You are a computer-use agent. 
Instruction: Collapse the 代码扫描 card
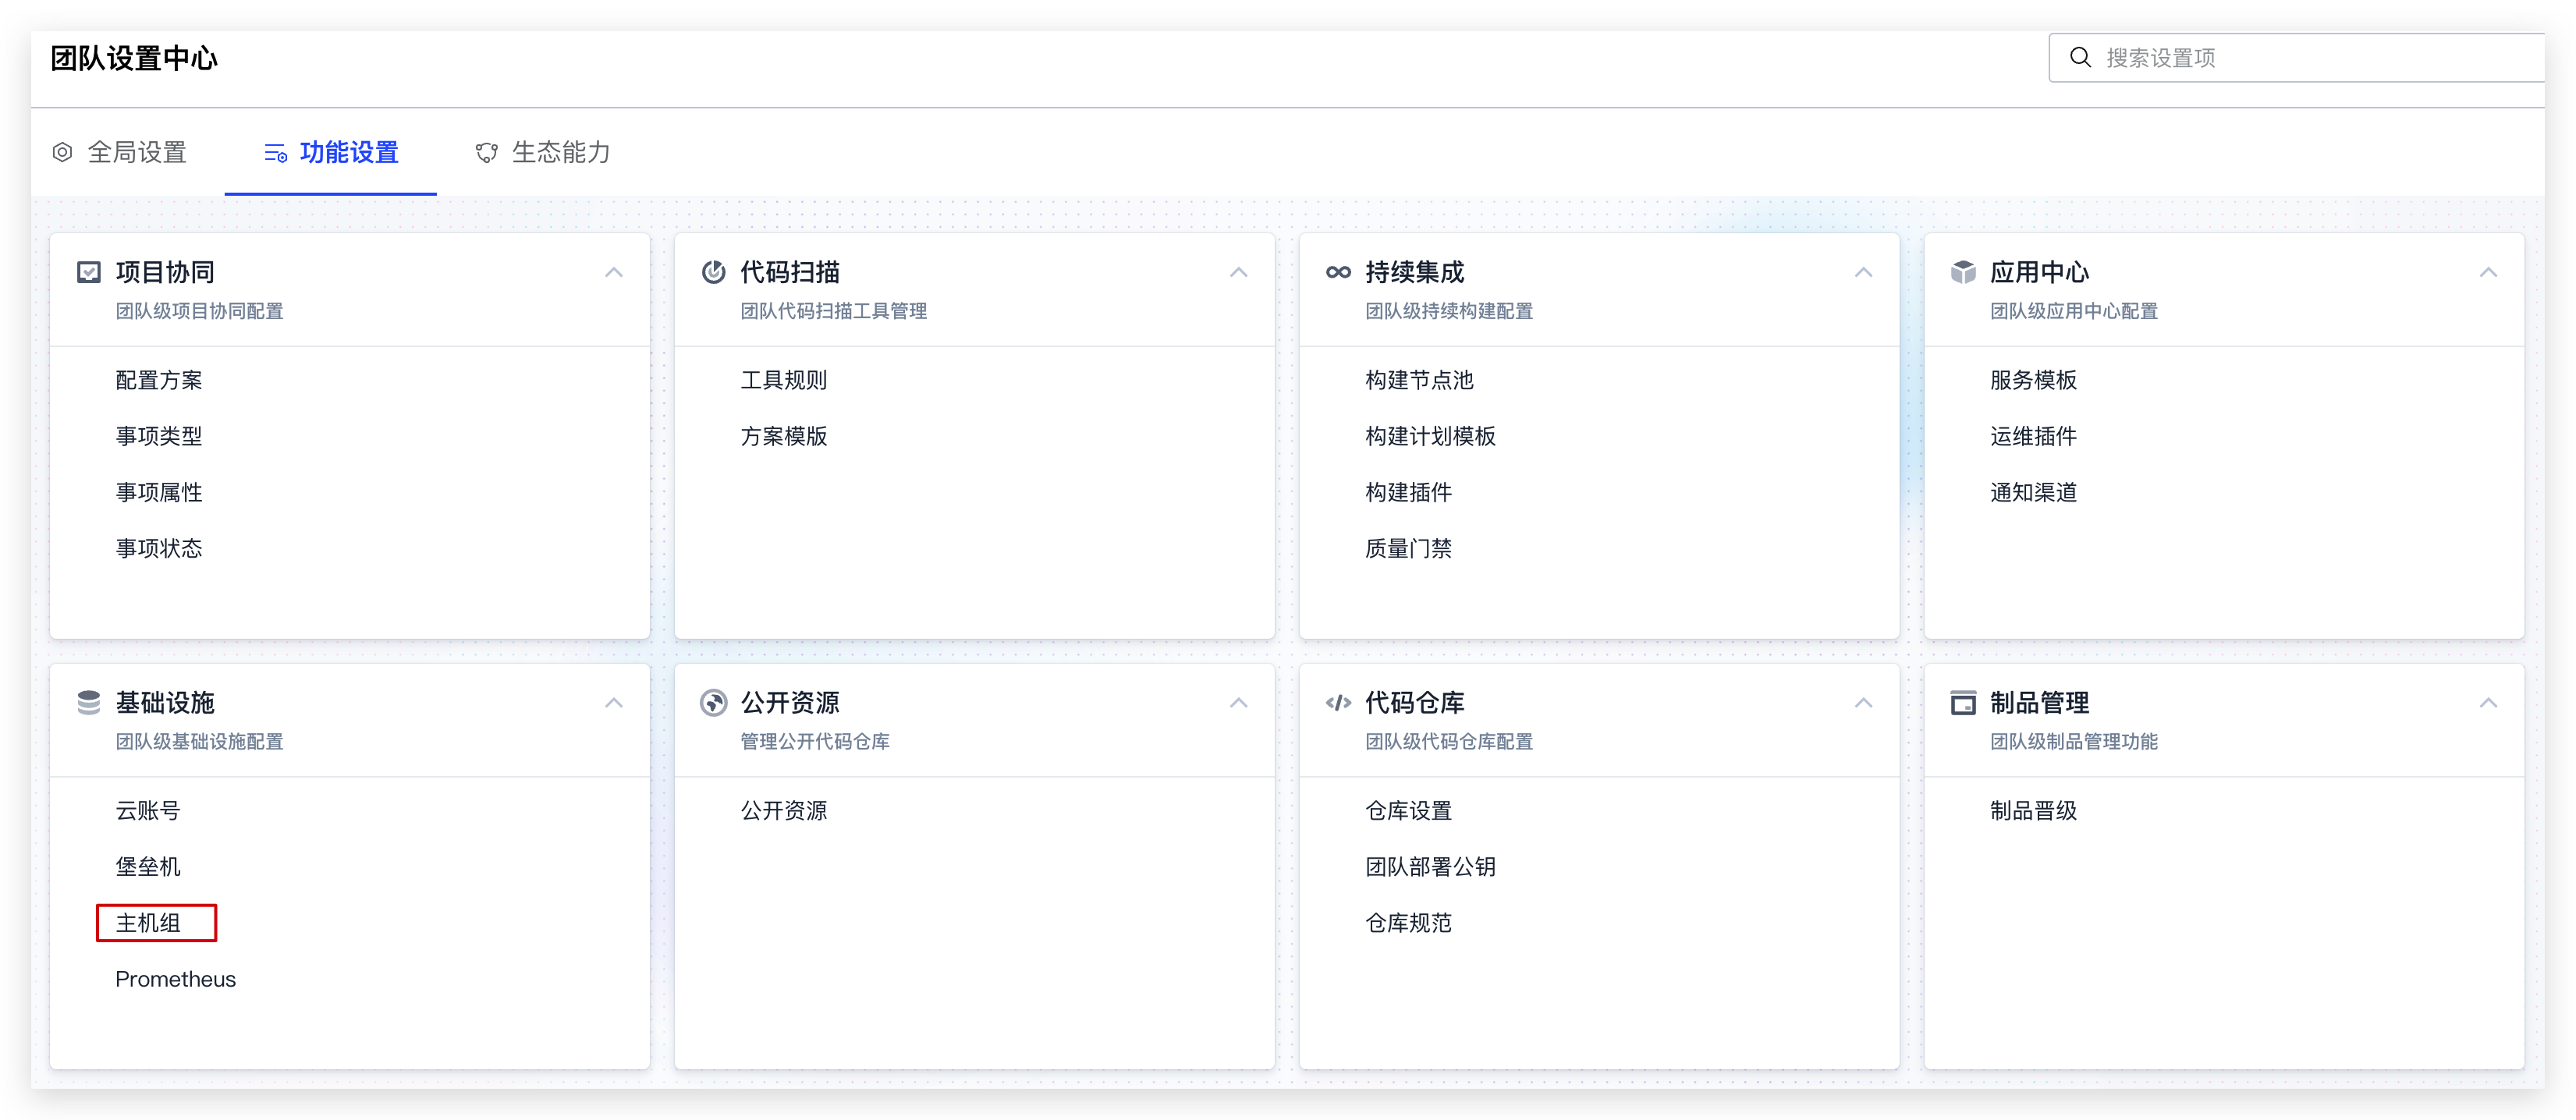point(1238,272)
